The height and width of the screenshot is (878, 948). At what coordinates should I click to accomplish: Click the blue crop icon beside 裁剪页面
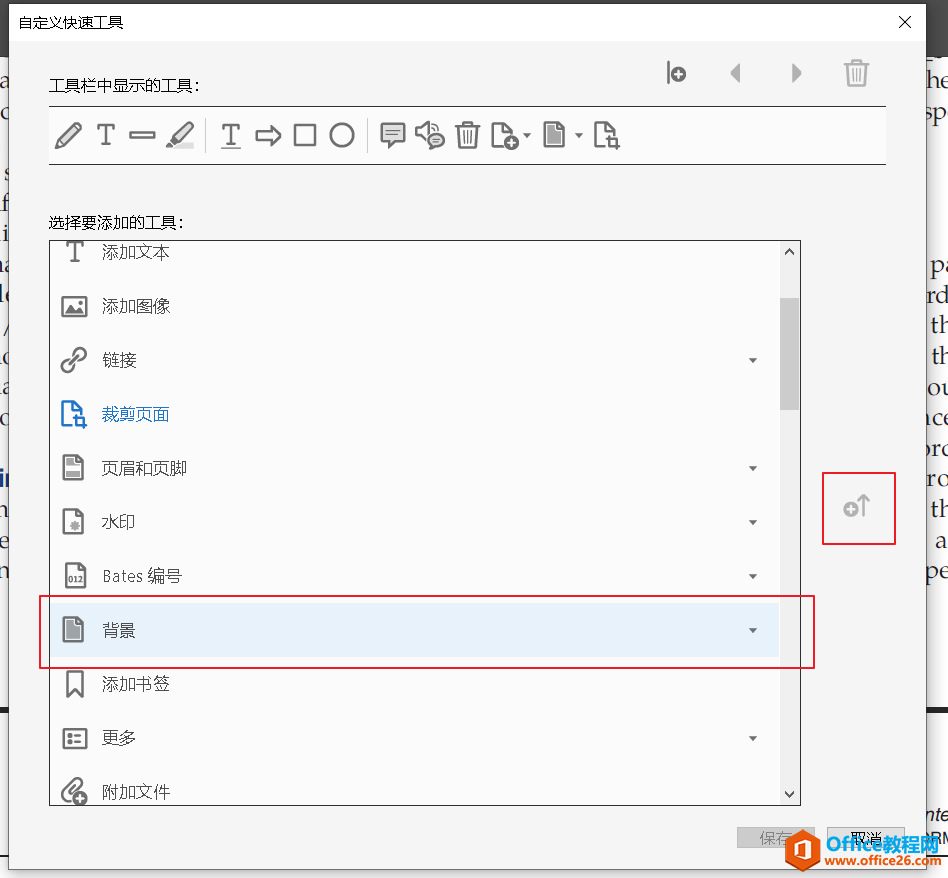74,414
